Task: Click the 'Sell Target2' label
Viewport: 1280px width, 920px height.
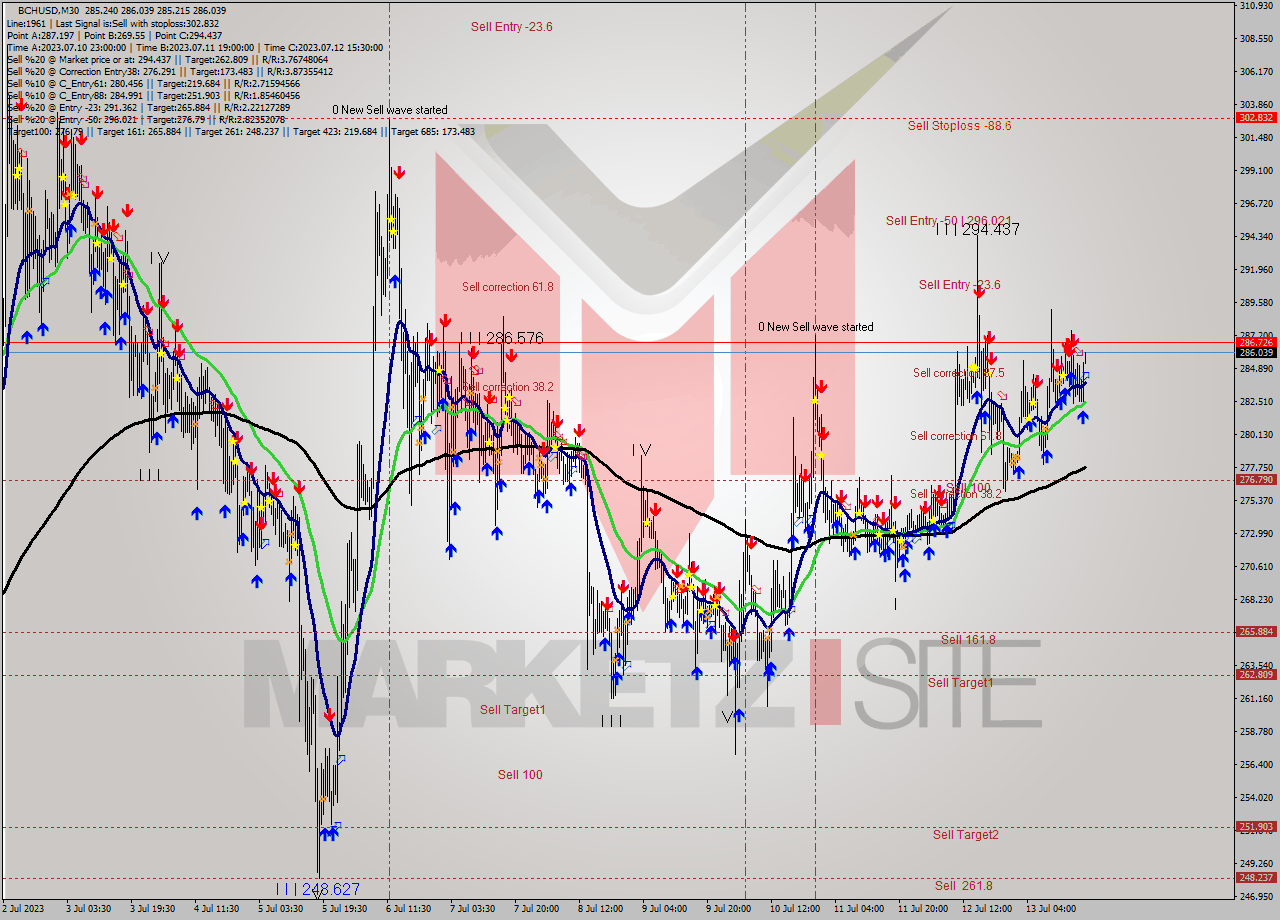Action: pyautogui.click(x=965, y=835)
